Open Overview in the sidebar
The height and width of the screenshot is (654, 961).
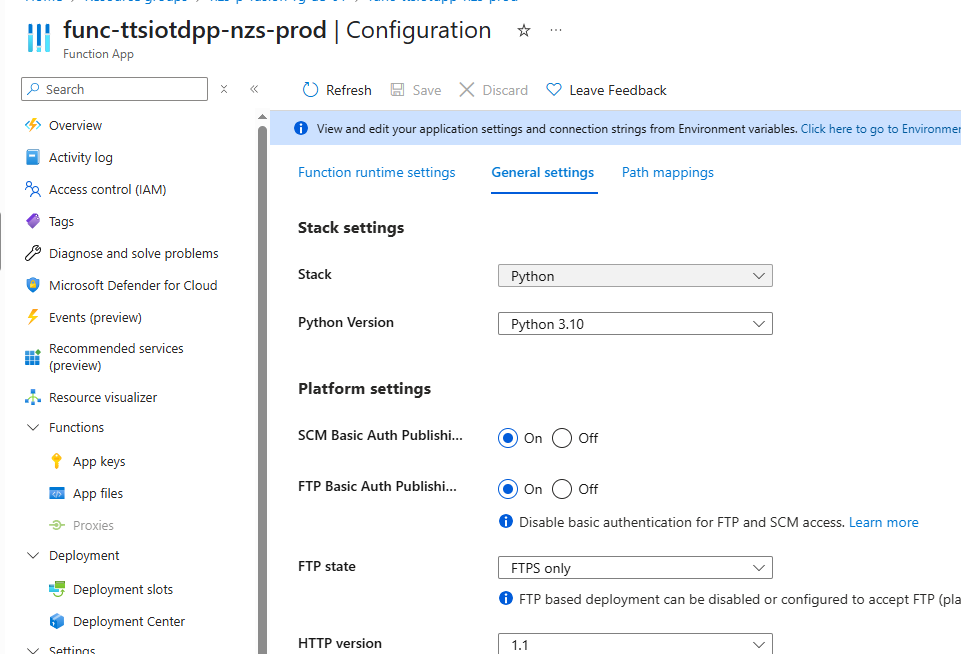point(75,125)
